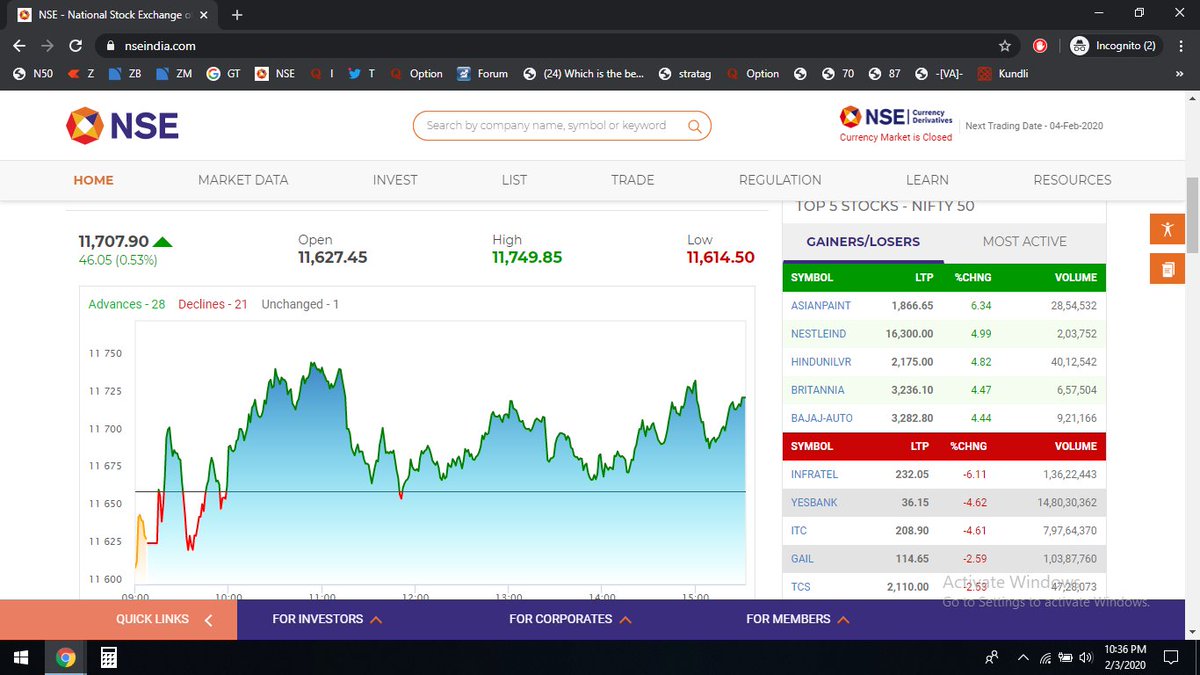This screenshot has height=675, width=1200.
Task: Open the Twitter T bookmark
Action: pyautogui.click(x=361, y=73)
